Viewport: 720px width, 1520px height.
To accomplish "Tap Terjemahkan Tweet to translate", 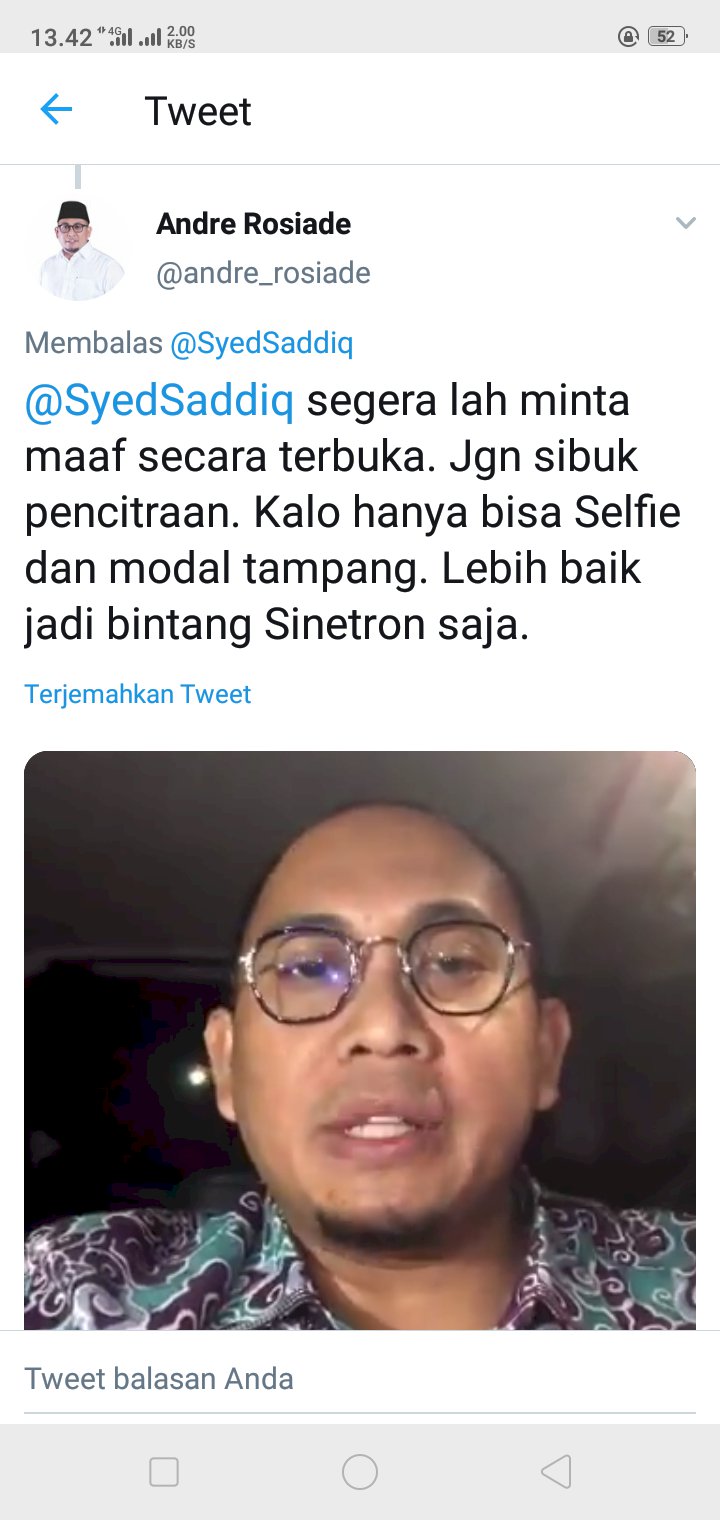I will coord(138,694).
